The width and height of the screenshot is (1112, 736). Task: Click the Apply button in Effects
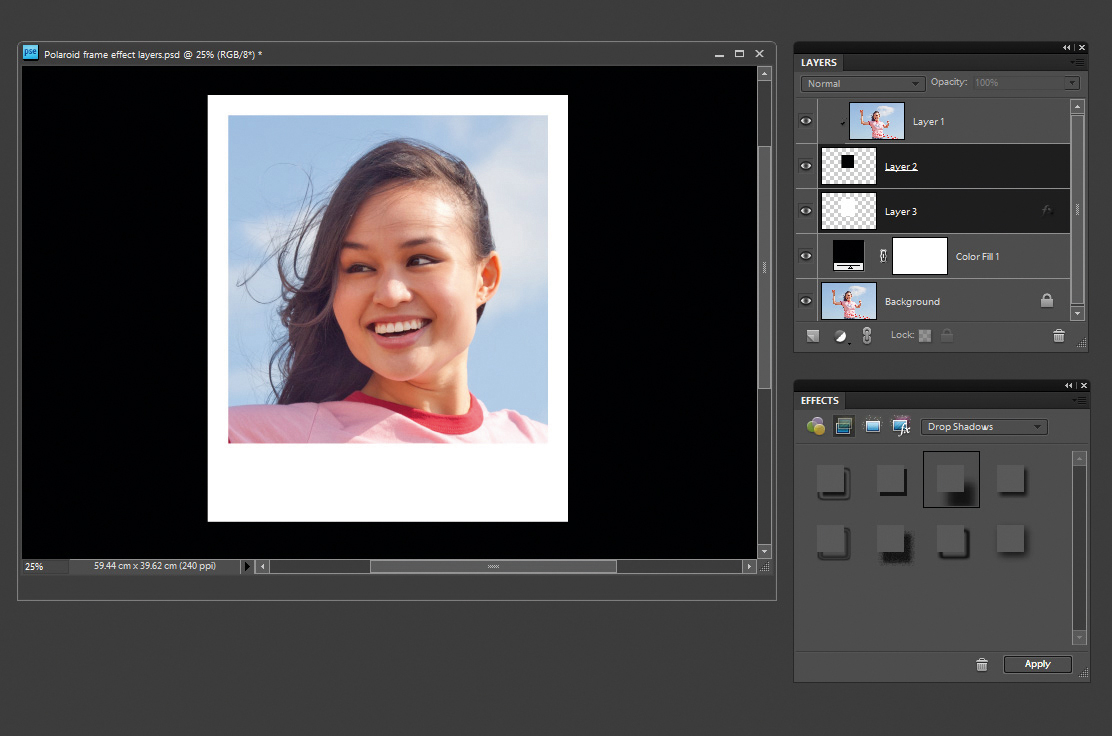(x=1037, y=664)
